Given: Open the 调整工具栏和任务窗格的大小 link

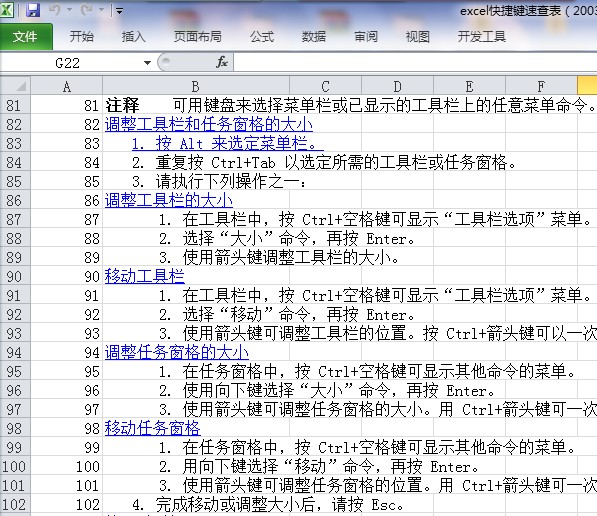Looking at the screenshot, I should click(x=209, y=125).
